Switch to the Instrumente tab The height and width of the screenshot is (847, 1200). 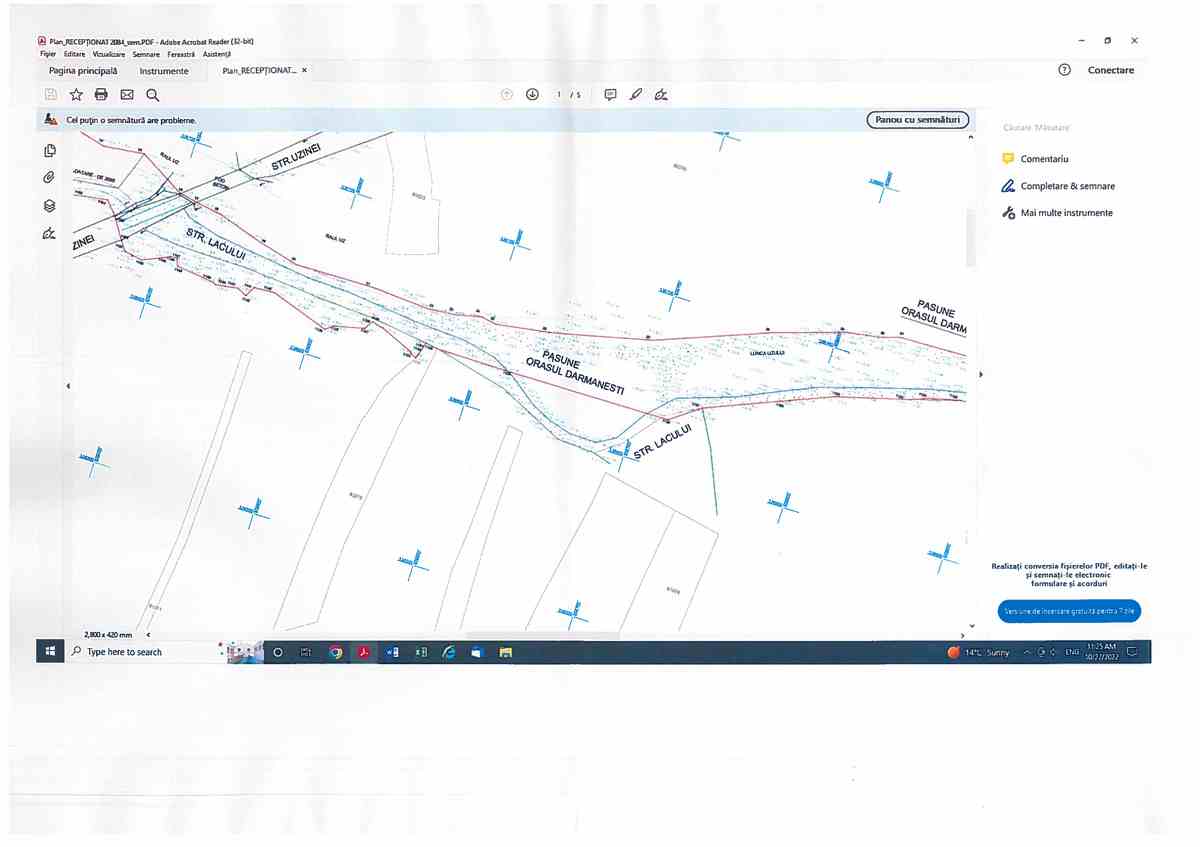coord(164,71)
